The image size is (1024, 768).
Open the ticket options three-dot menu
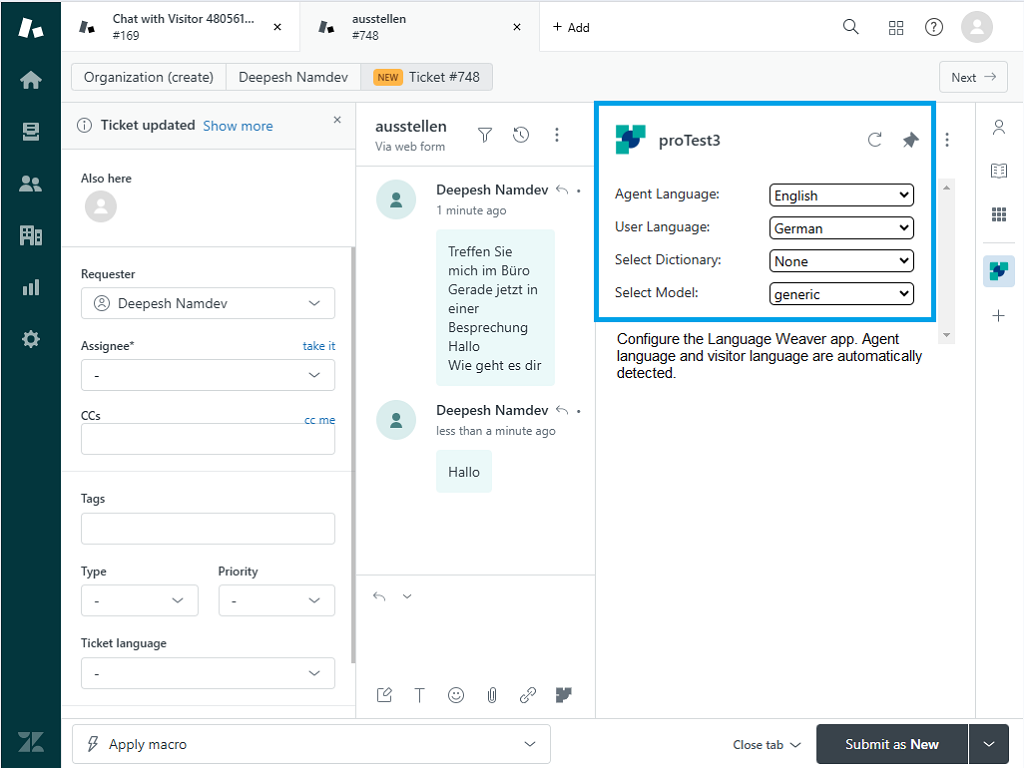(x=556, y=135)
